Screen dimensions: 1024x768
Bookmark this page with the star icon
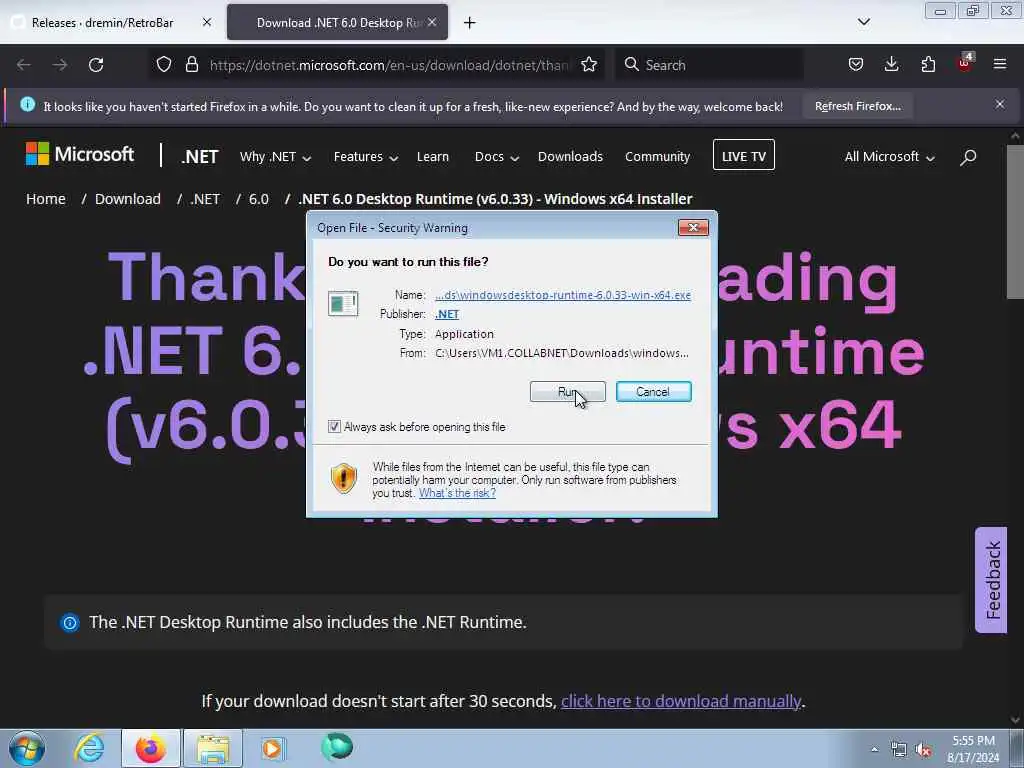pyautogui.click(x=589, y=65)
